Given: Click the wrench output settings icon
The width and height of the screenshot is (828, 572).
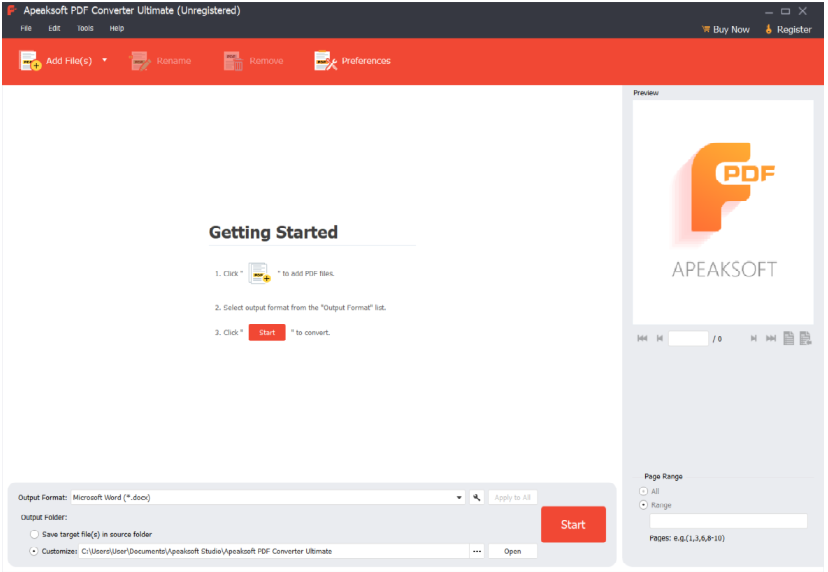Looking at the screenshot, I should 476,497.
